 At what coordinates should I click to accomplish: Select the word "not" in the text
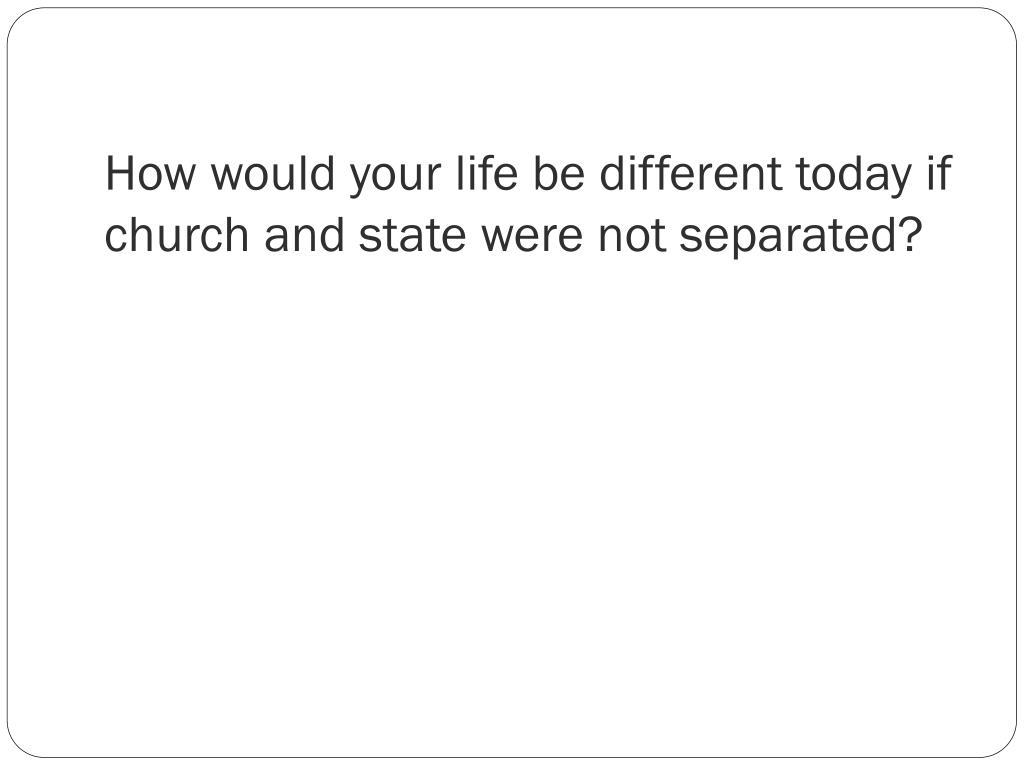click(x=632, y=236)
